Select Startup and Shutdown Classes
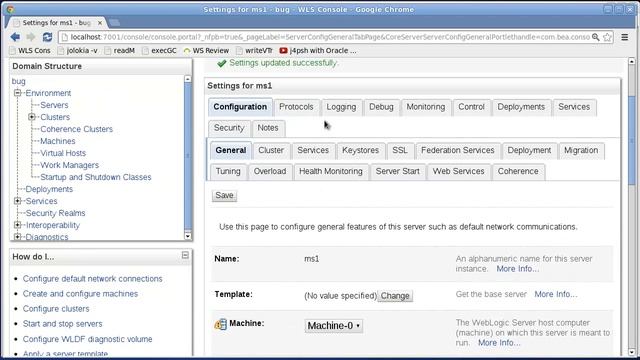Image resolution: width=640 pixels, height=360 pixels. click(96, 177)
